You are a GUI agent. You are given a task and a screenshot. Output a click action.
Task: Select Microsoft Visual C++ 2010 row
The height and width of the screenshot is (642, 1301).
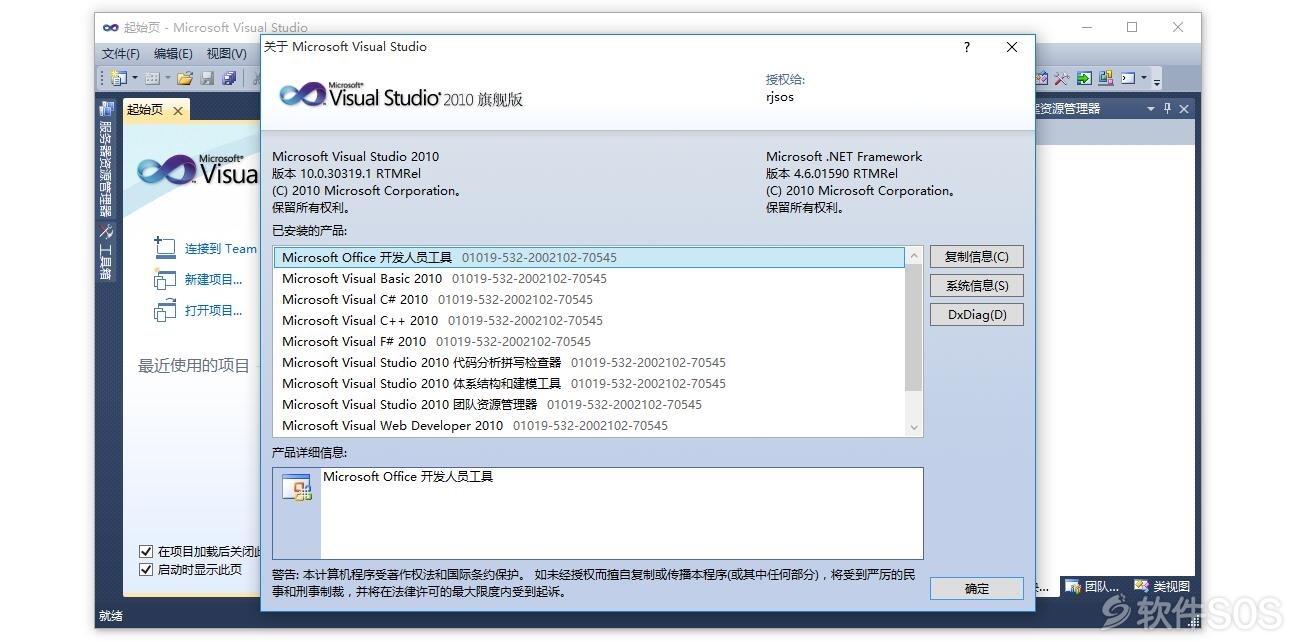(x=588, y=320)
